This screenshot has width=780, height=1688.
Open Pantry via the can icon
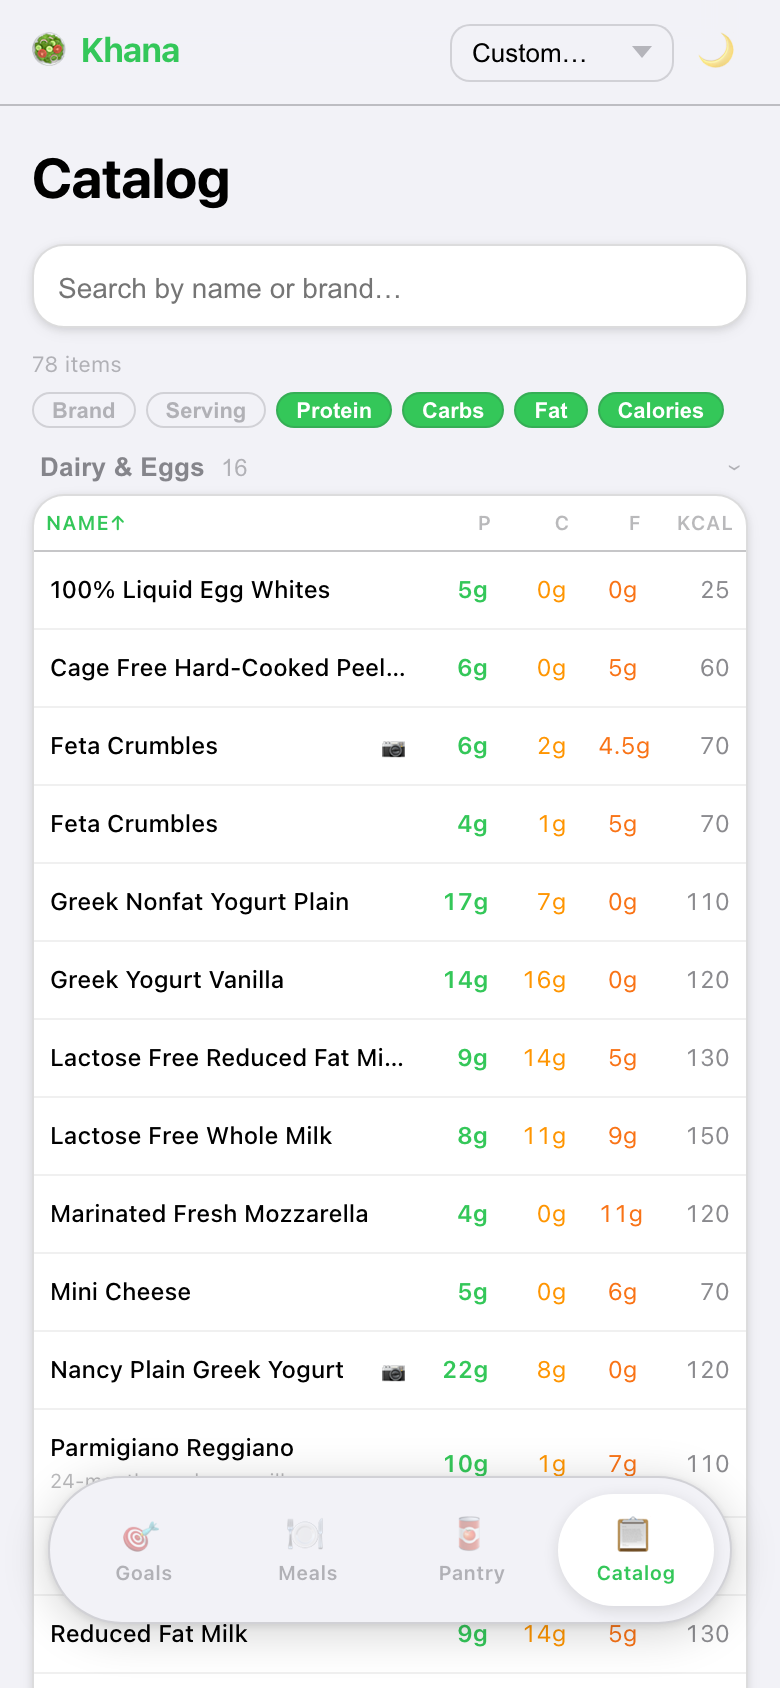[470, 1534]
